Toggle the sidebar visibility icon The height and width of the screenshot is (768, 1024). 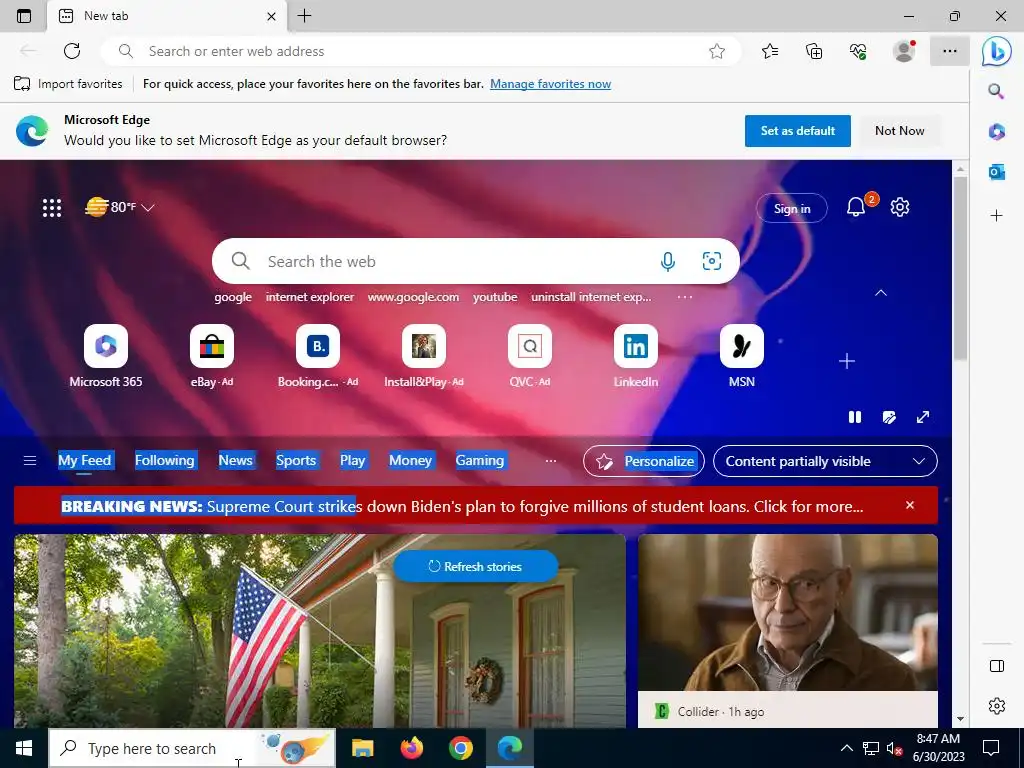tap(997, 666)
